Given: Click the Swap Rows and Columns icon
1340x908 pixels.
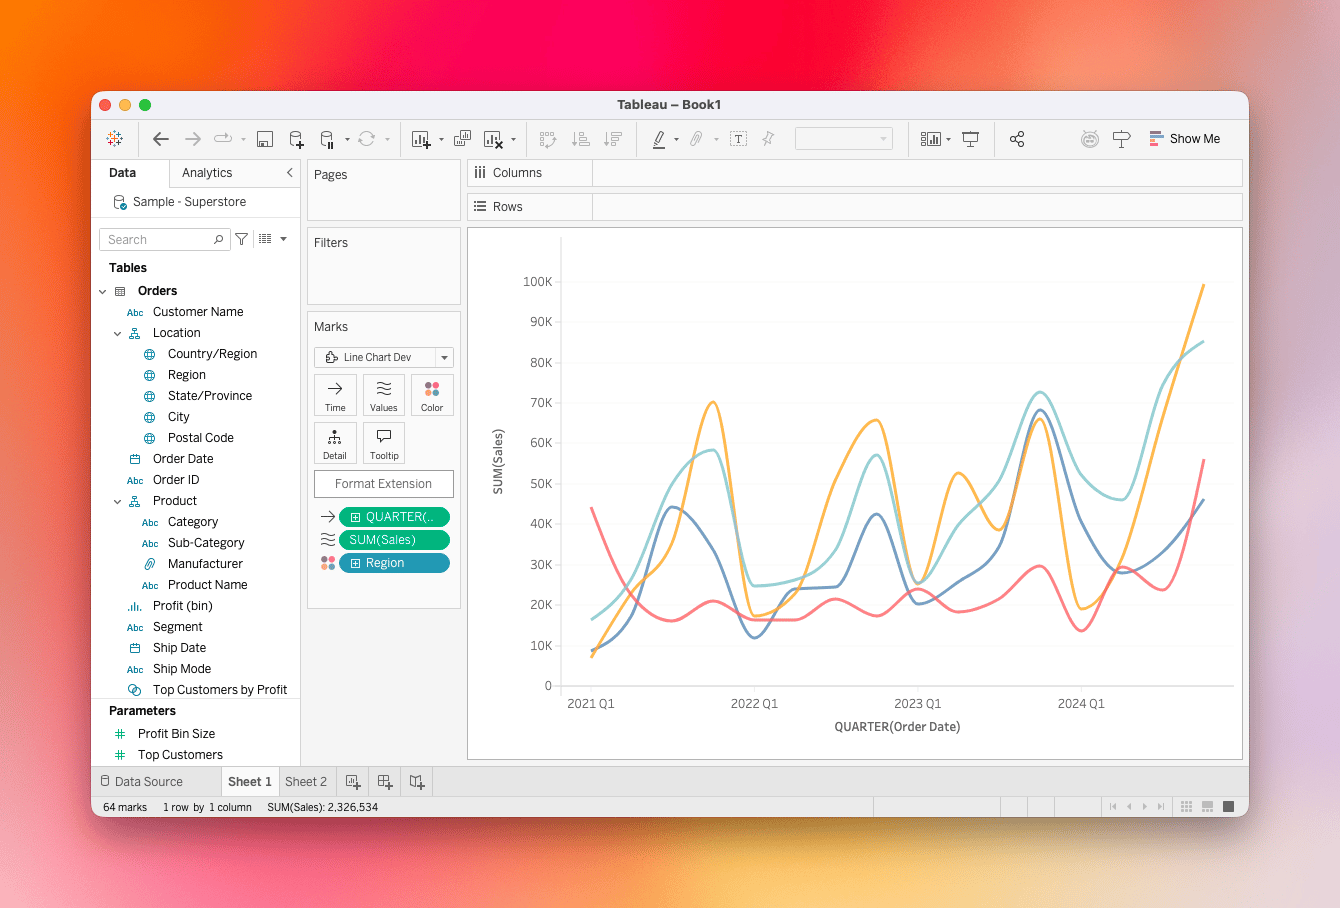Looking at the screenshot, I should coord(548,139).
